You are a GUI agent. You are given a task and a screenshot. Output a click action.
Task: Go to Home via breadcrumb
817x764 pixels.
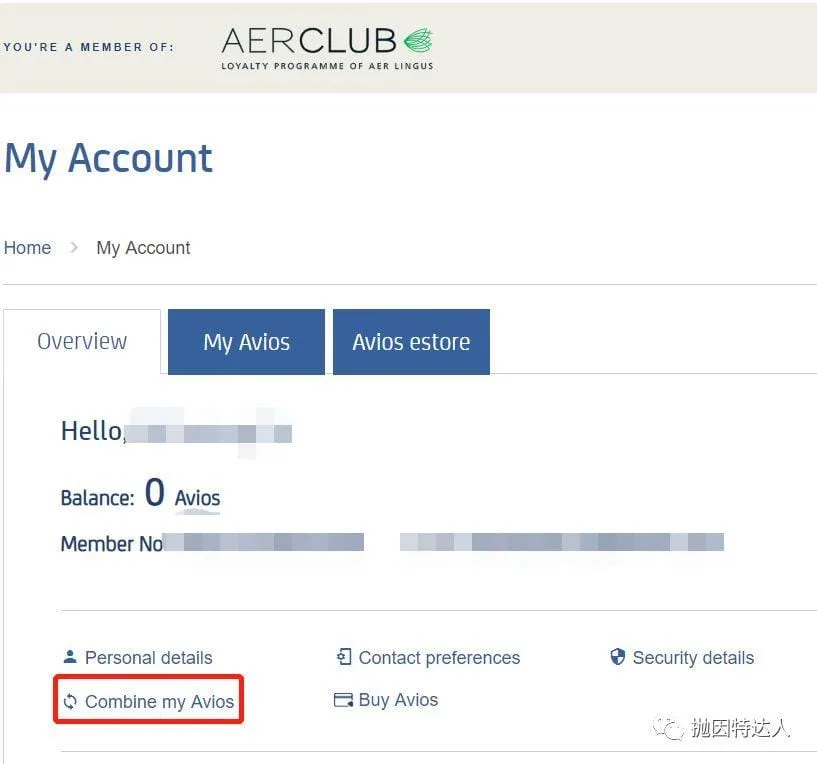[28, 248]
